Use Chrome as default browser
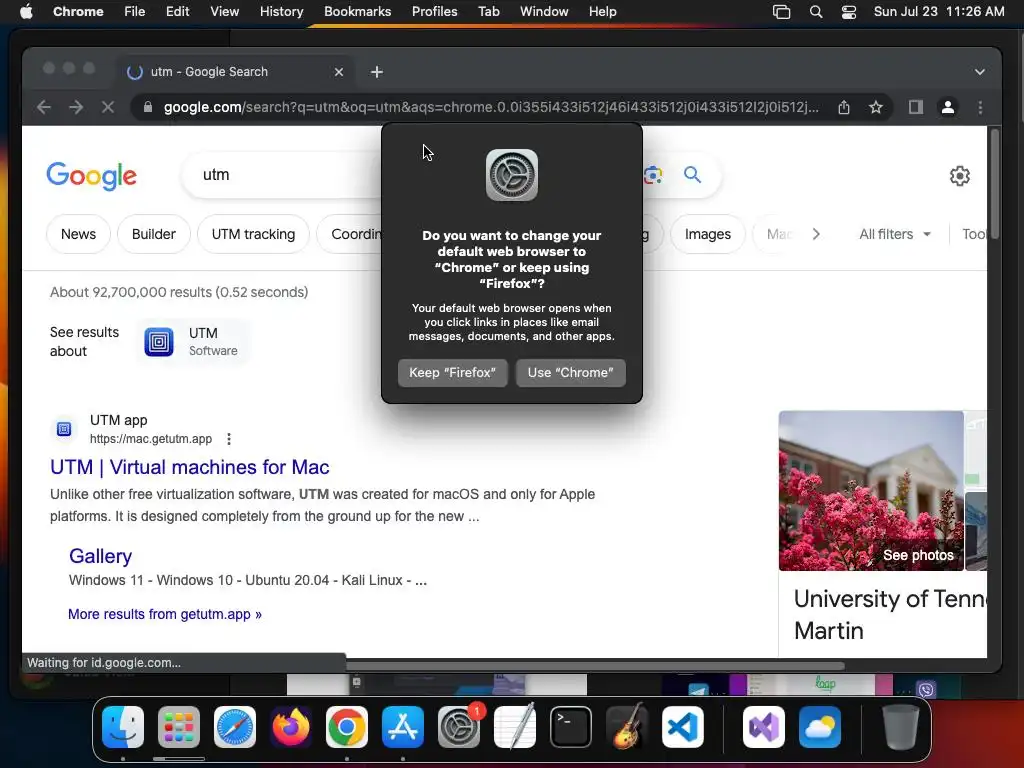Image resolution: width=1024 pixels, height=768 pixels. [571, 372]
